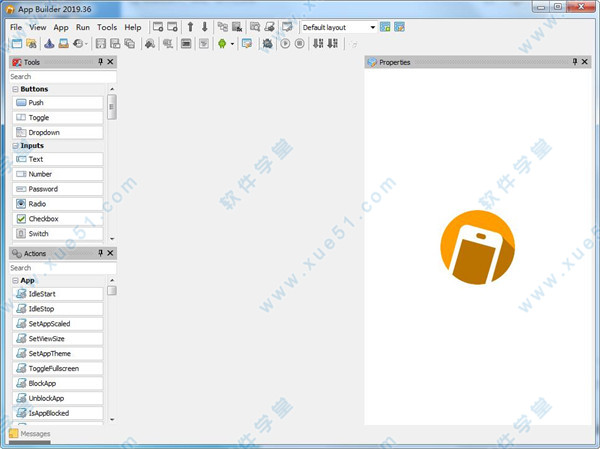Collapse the Inputs group

15,146
